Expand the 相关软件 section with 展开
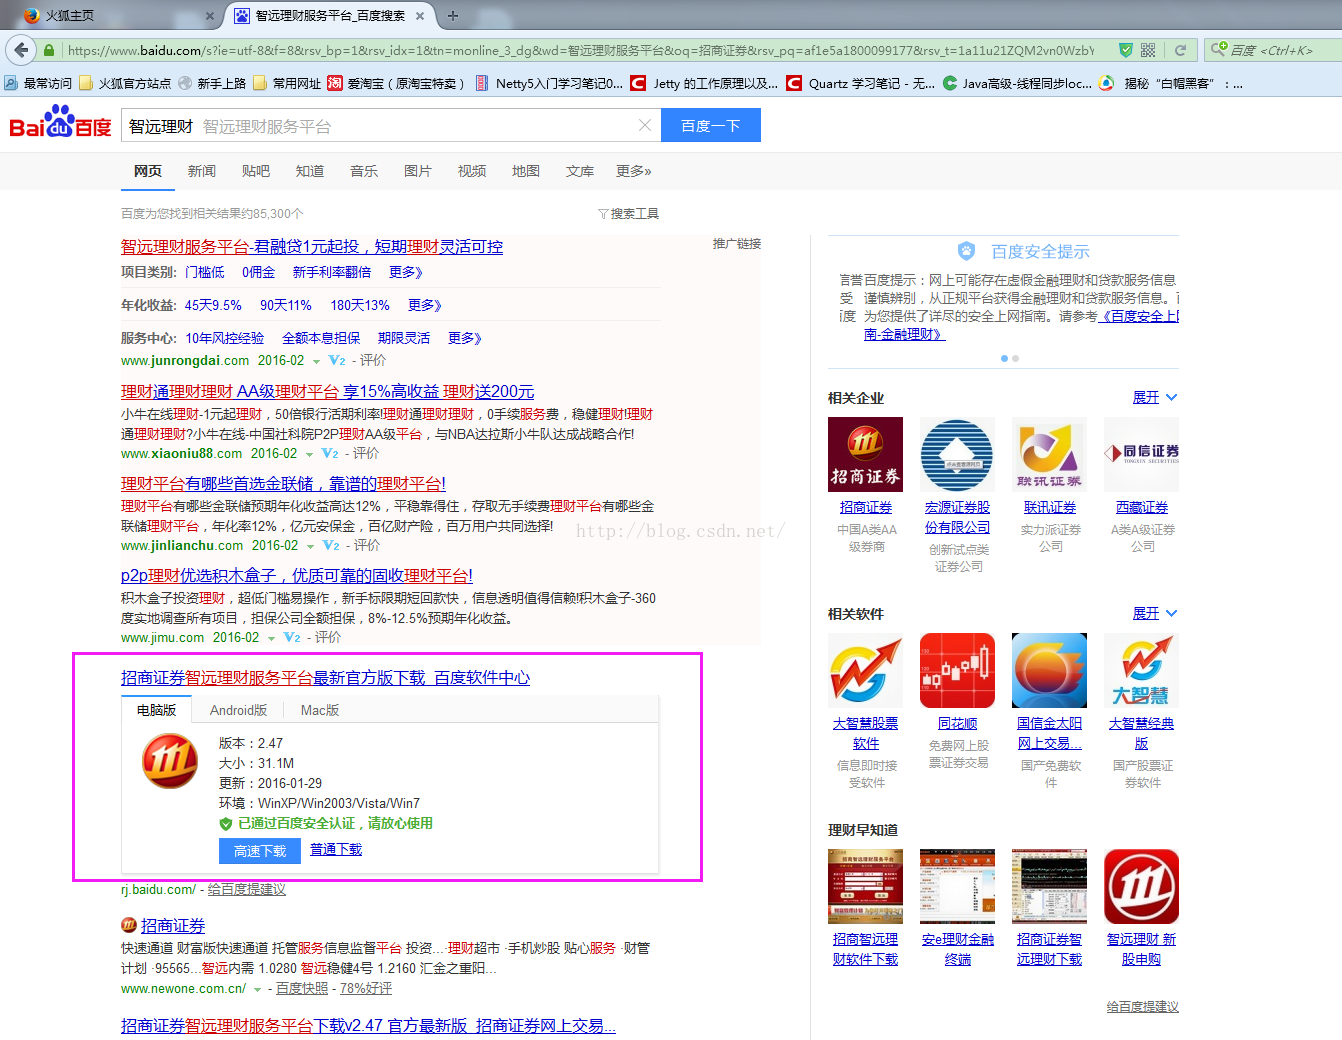 (1155, 613)
